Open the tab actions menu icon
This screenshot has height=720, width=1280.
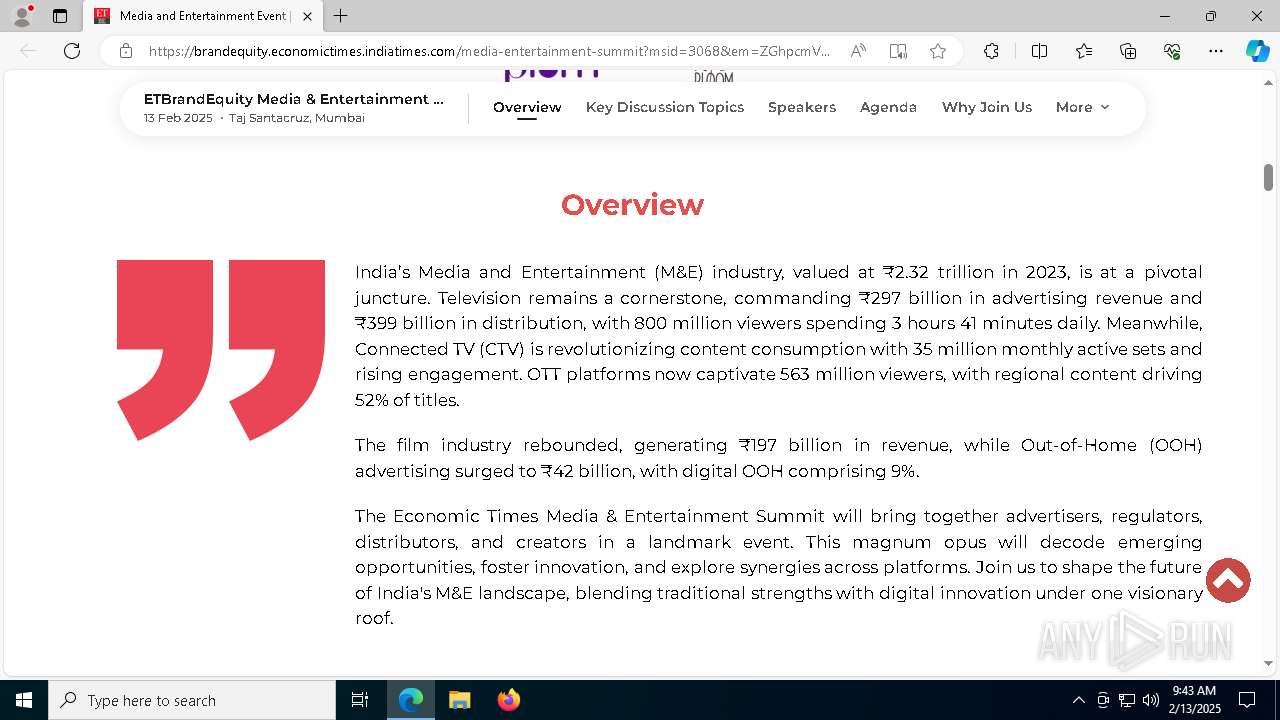pyautogui.click(x=60, y=16)
